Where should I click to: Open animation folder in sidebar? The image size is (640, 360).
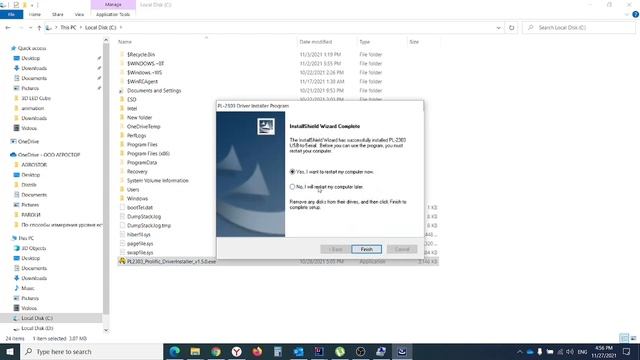pos(33,108)
